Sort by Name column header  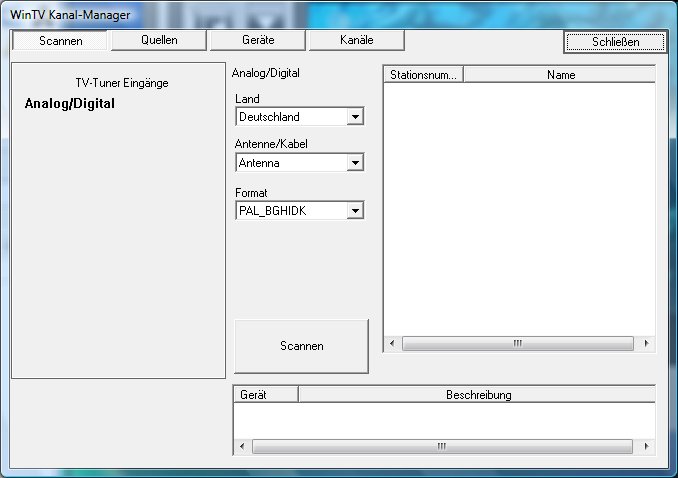(x=560, y=75)
